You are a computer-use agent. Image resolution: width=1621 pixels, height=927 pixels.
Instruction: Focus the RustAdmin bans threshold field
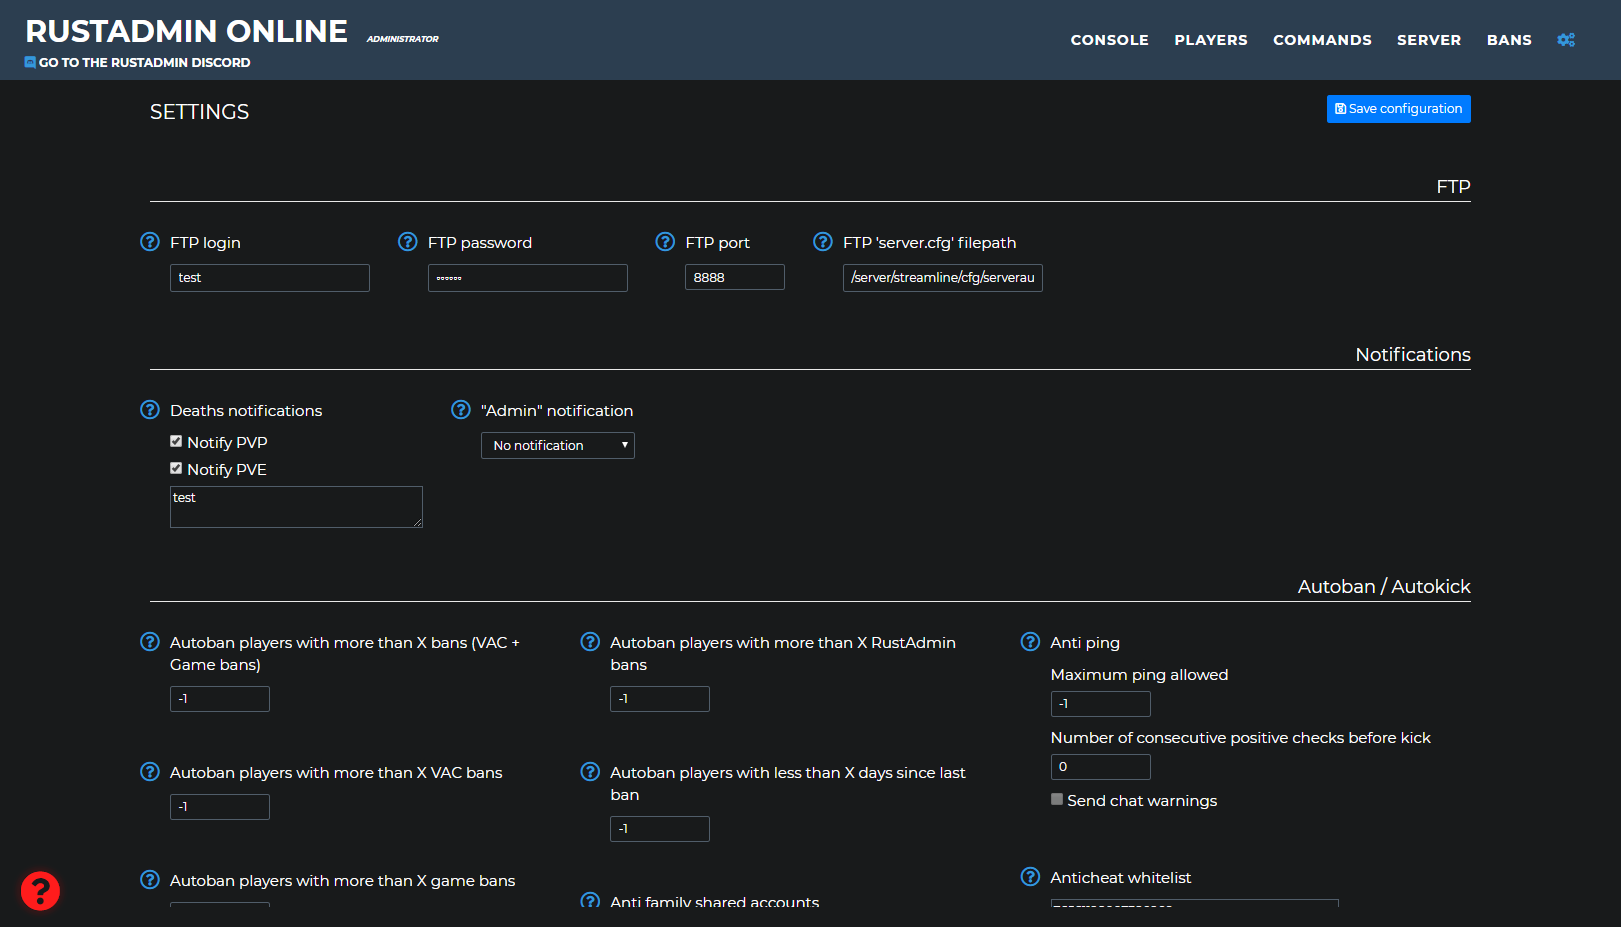[x=660, y=699]
